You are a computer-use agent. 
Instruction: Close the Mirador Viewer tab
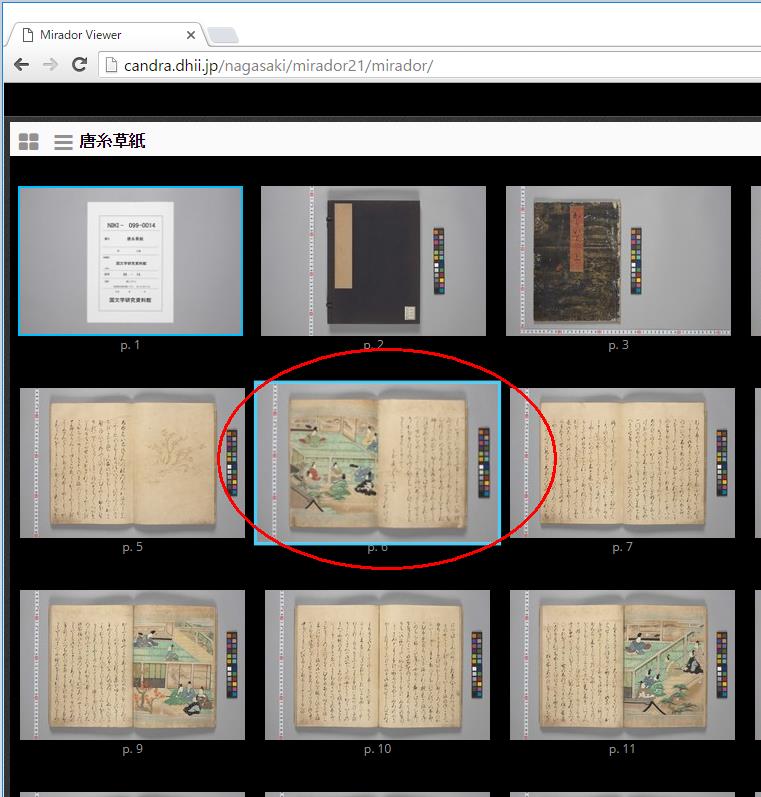tap(191, 35)
